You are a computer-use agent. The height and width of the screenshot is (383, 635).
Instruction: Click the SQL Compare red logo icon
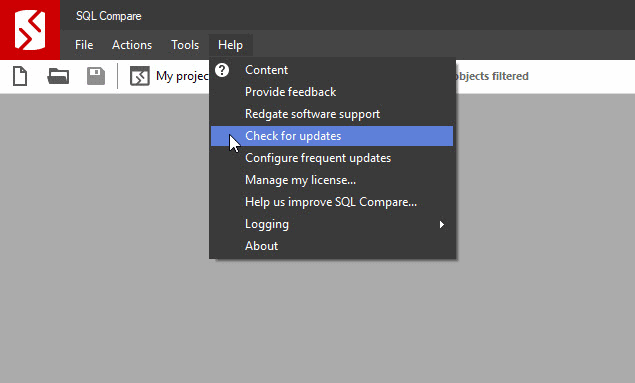click(x=30, y=30)
